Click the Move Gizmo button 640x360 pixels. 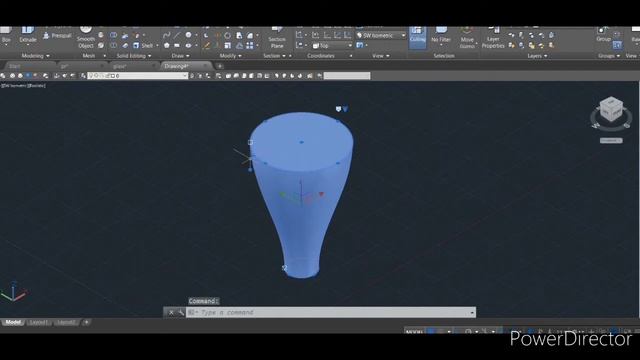(467, 38)
